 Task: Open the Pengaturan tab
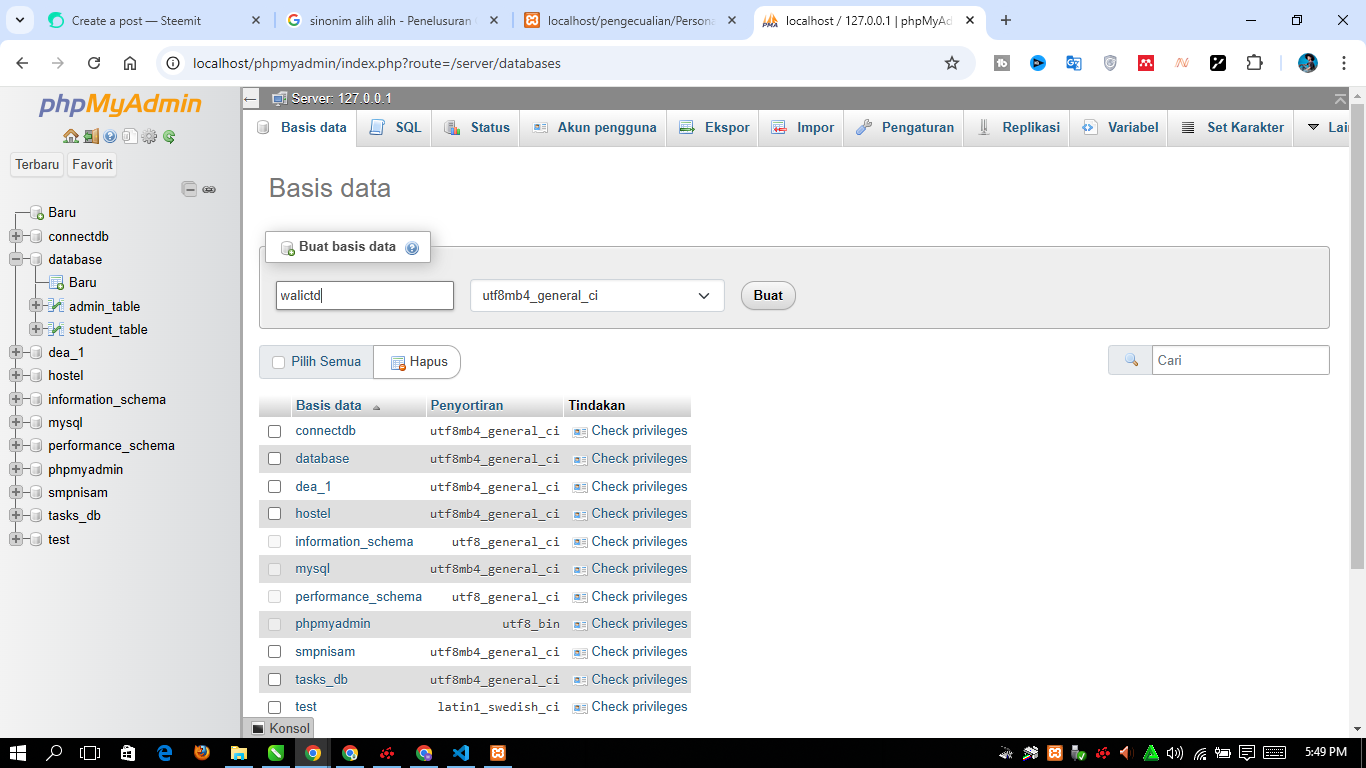pos(904,128)
